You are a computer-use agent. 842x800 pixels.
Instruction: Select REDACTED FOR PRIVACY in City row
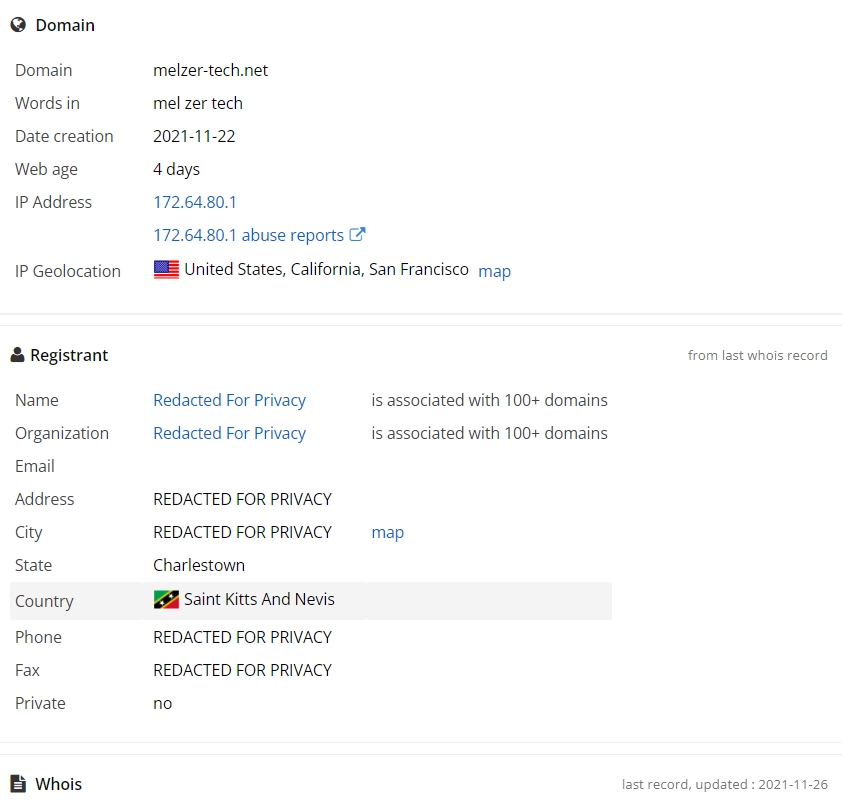pos(242,532)
